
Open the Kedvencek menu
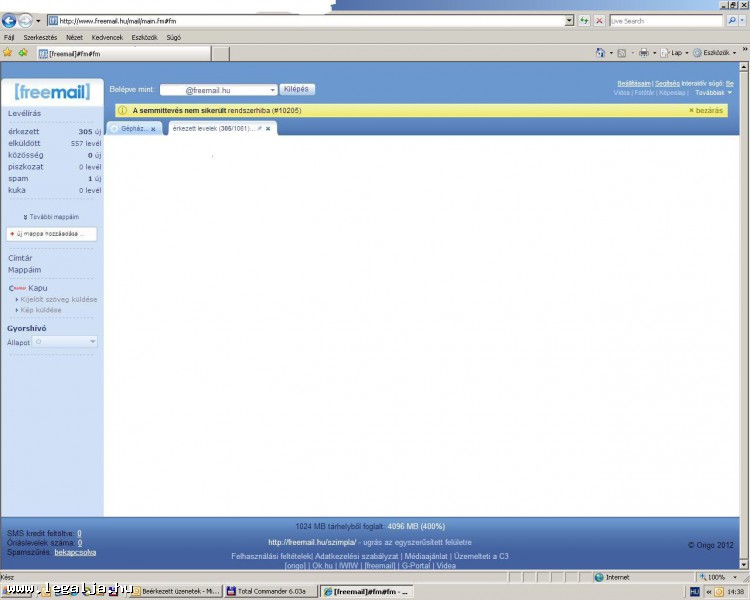pos(106,37)
